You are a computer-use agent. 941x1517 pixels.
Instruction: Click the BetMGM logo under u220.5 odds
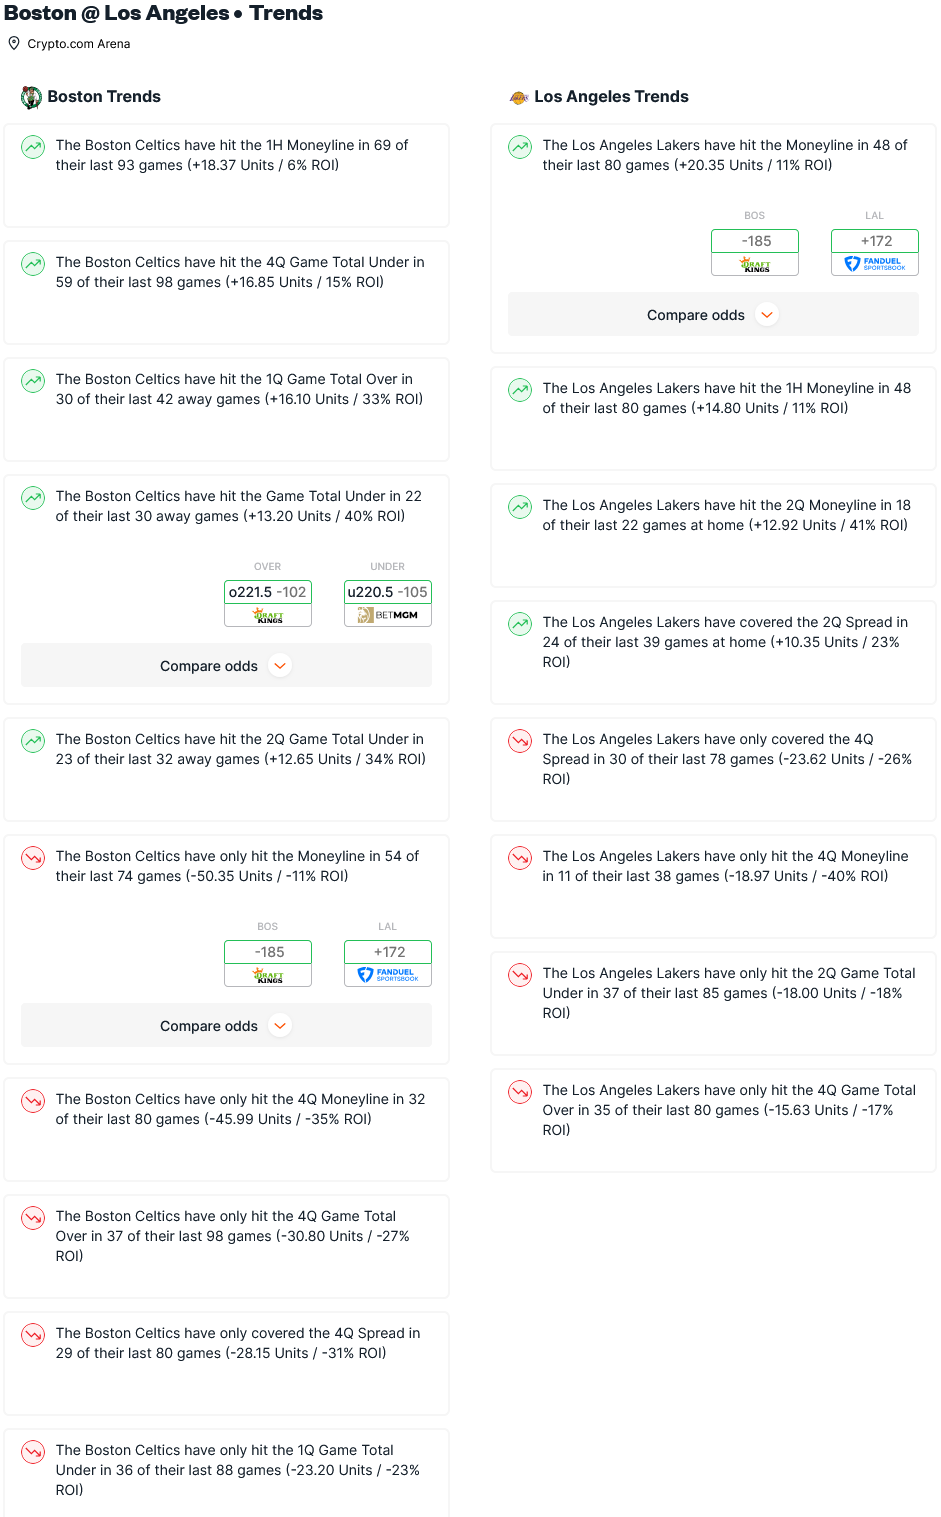(388, 615)
